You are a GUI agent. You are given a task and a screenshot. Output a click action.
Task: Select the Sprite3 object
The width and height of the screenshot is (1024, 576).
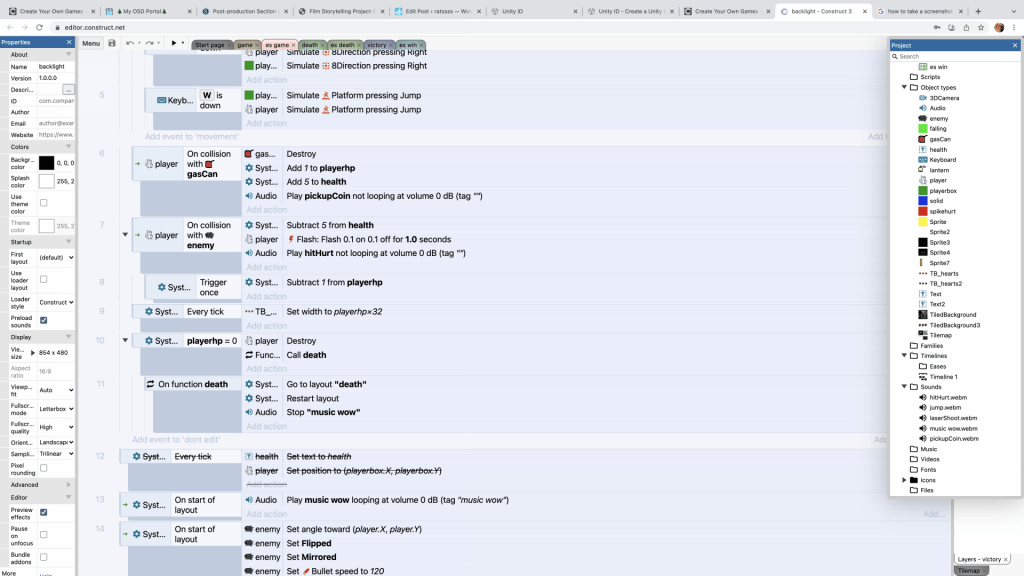[940, 242]
